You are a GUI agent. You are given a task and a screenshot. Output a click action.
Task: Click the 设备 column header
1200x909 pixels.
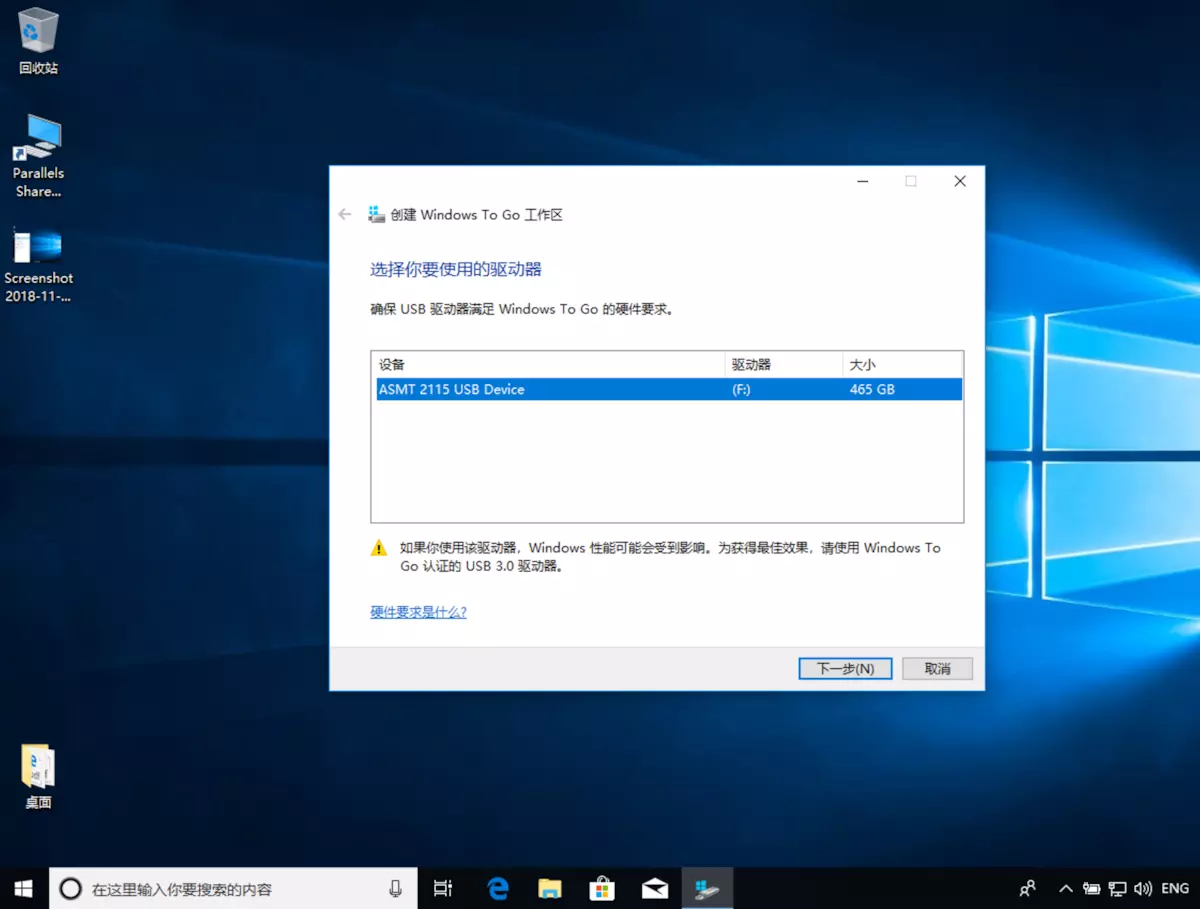click(x=547, y=364)
